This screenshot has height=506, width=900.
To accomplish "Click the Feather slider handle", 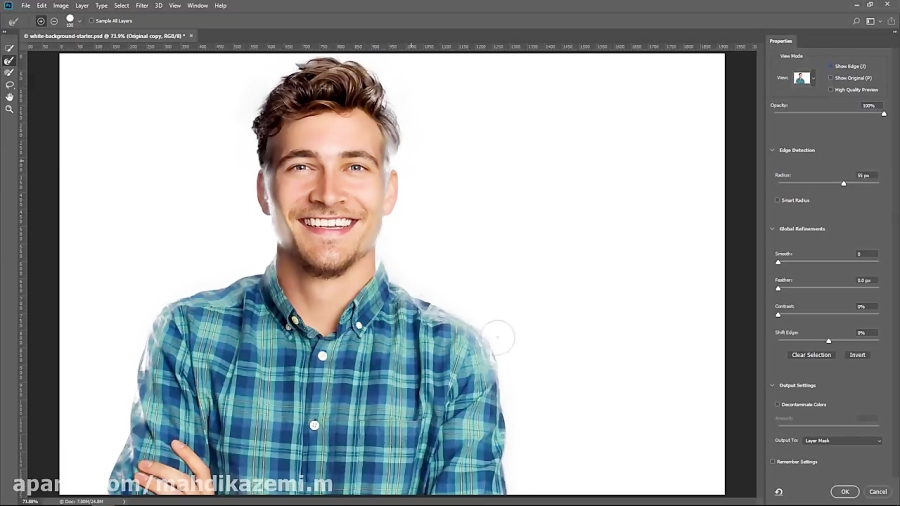I will (x=778, y=289).
